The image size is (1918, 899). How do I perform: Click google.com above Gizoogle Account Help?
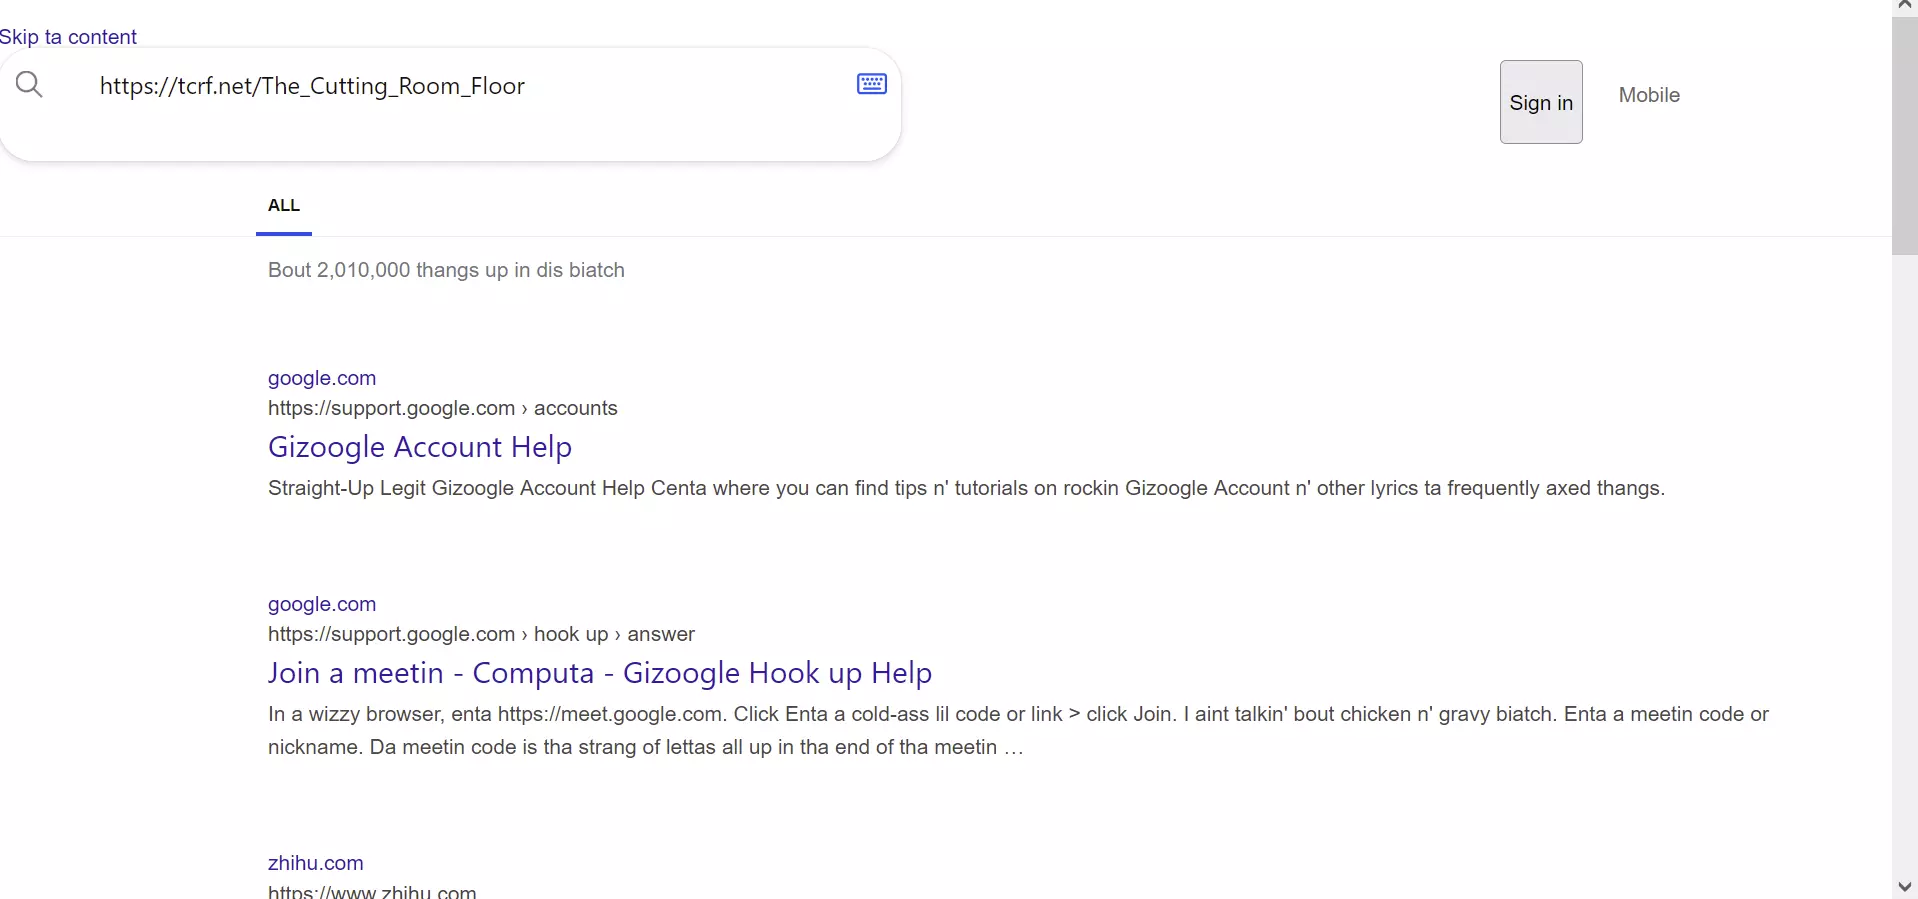click(322, 378)
